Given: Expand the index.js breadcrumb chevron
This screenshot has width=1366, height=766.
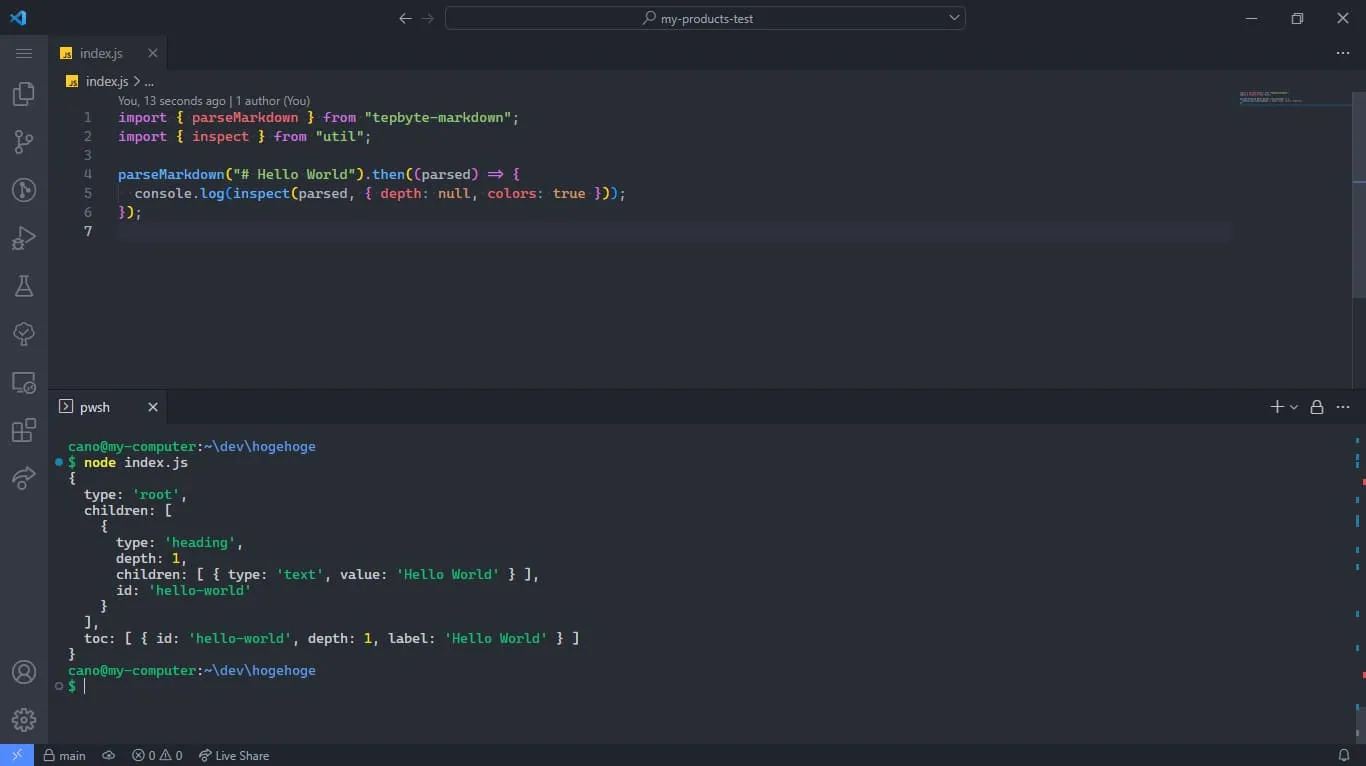Looking at the screenshot, I should (136, 82).
